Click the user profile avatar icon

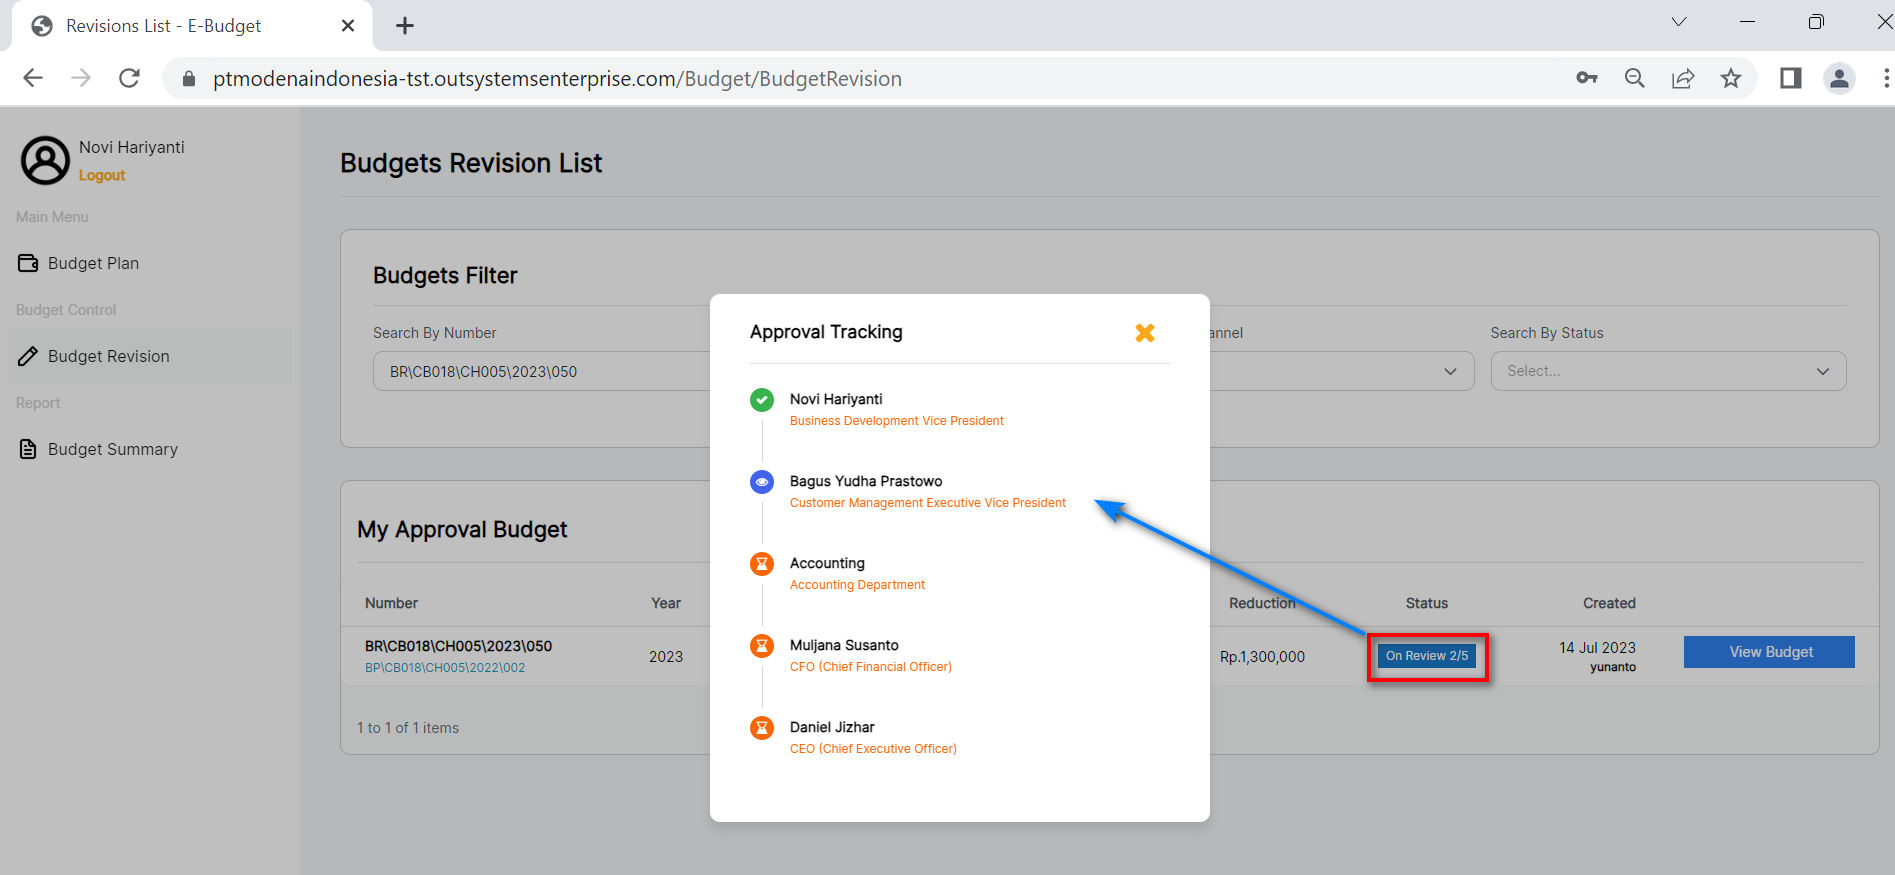46,160
